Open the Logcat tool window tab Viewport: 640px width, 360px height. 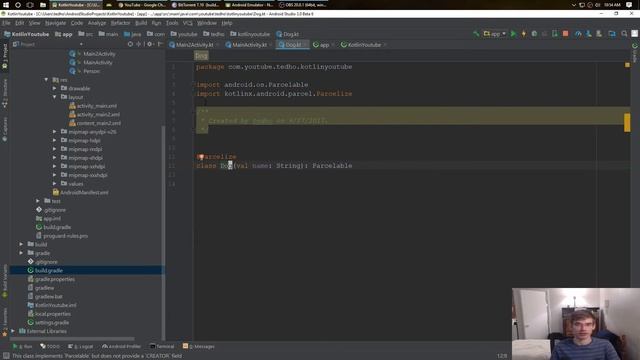(80, 346)
